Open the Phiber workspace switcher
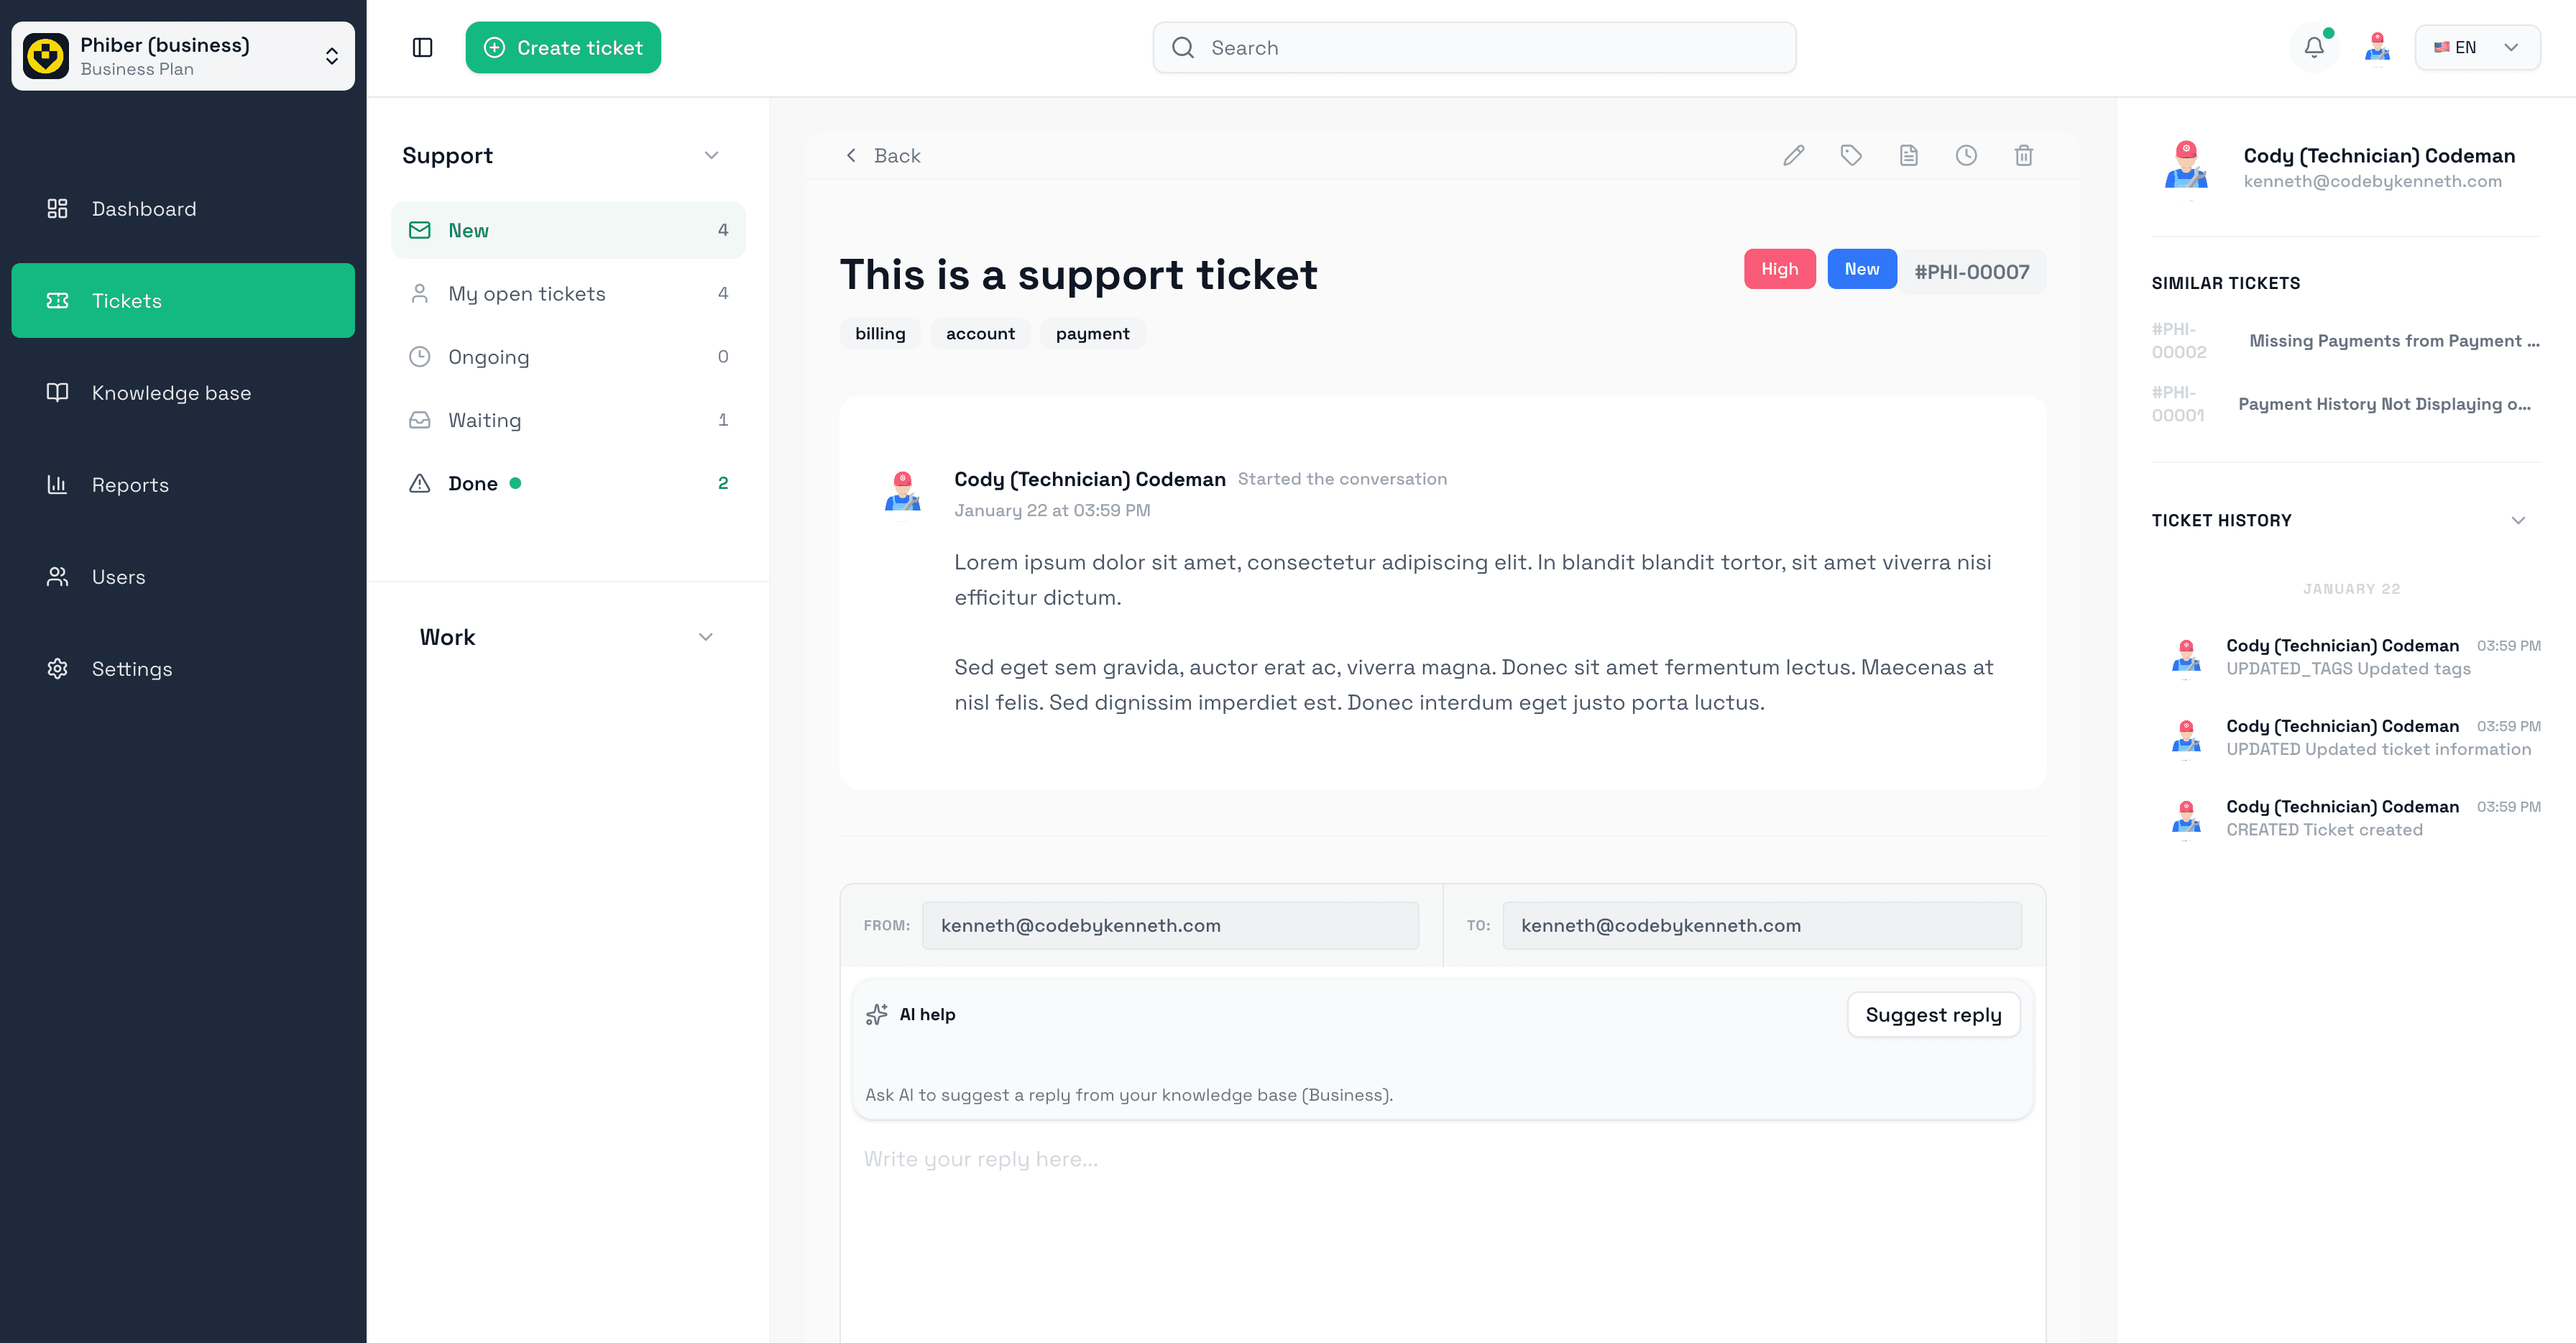This screenshot has height=1343, width=2576. click(183, 56)
